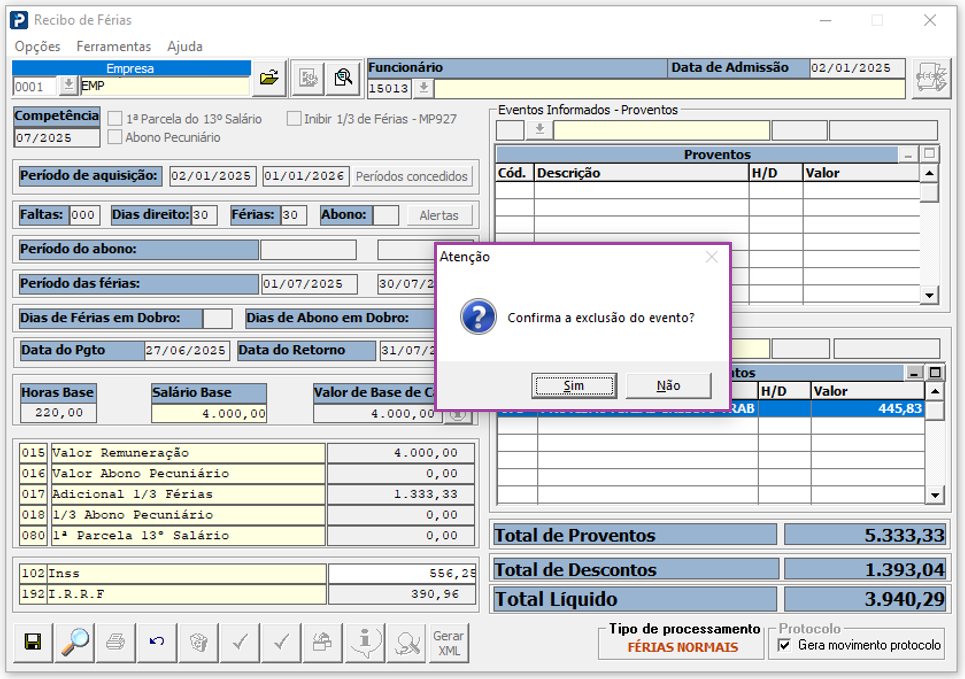The width and height of the screenshot is (965, 679).
Task: Click the discounts grid scroll up arrow
Action: click(x=935, y=391)
